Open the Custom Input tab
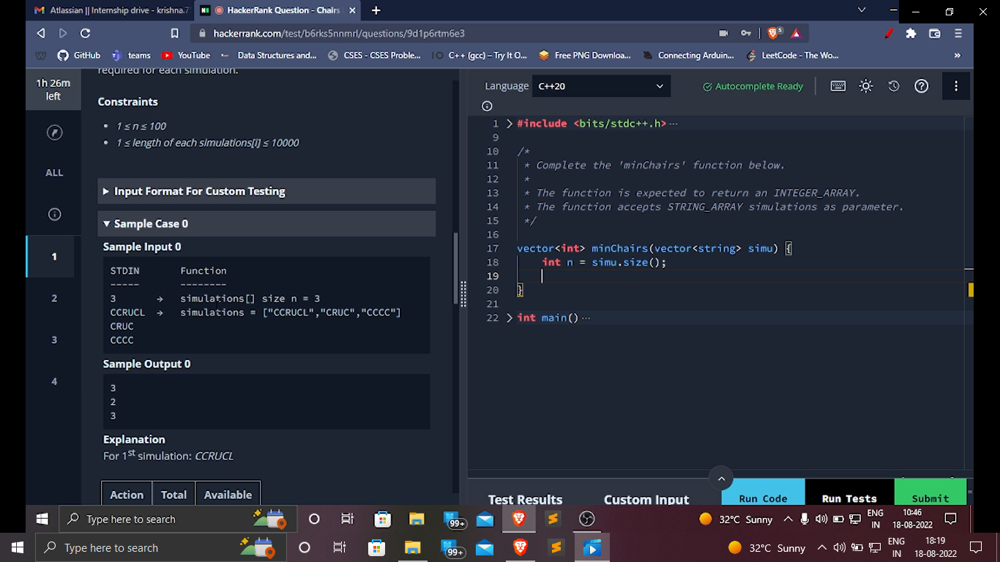Image resolution: width=1000 pixels, height=562 pixels. point(646,499)
